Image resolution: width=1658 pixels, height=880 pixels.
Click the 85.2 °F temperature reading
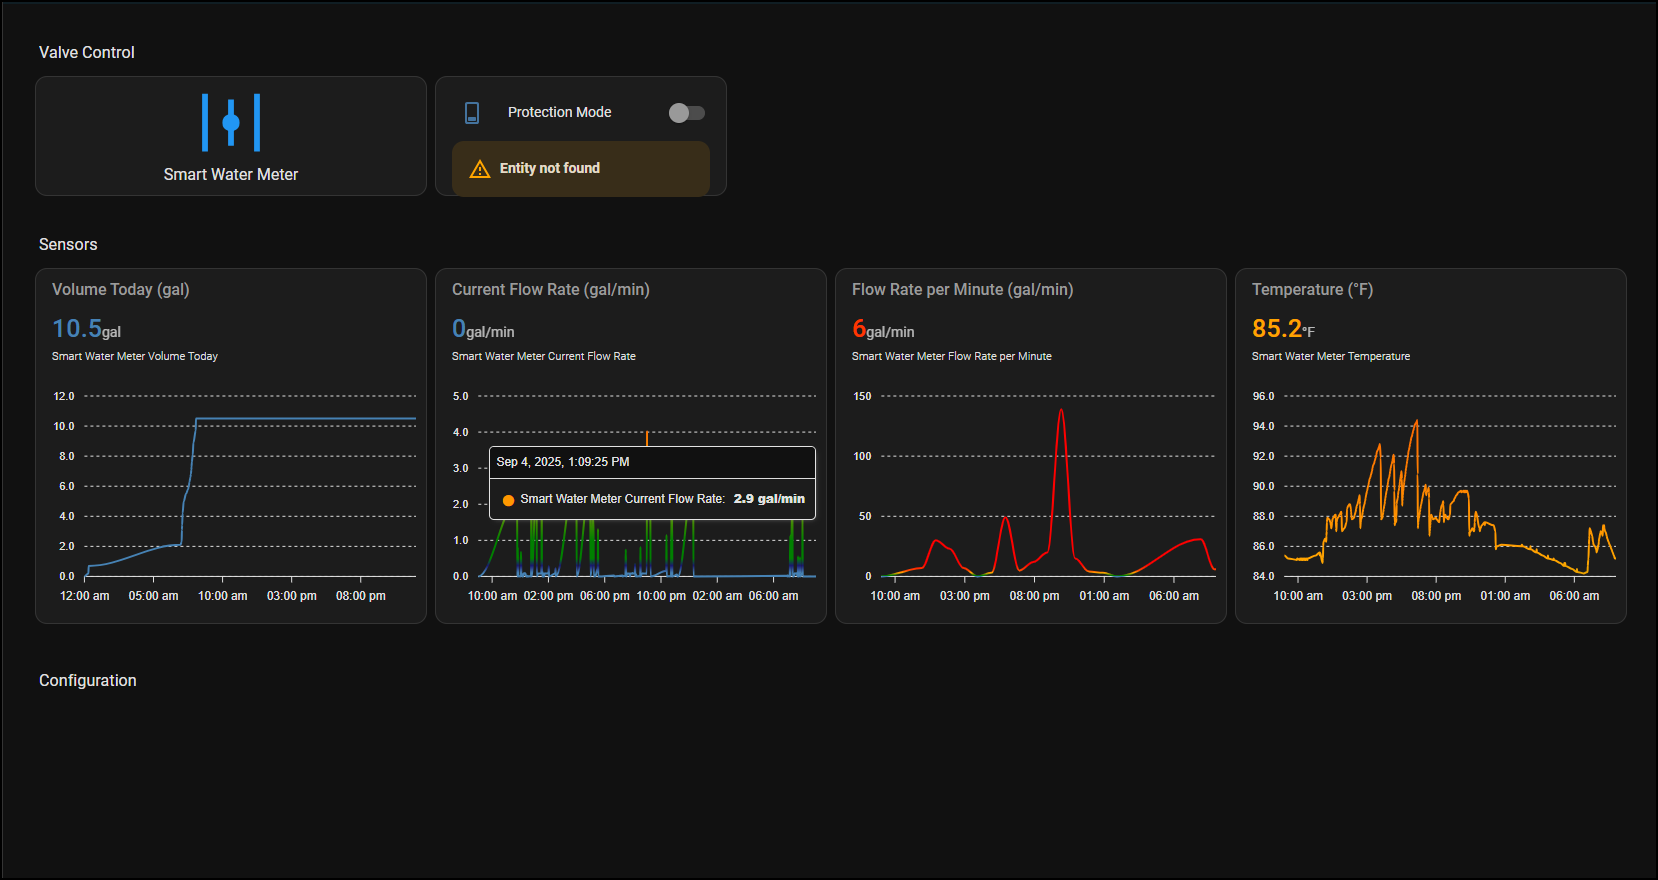1282,329
